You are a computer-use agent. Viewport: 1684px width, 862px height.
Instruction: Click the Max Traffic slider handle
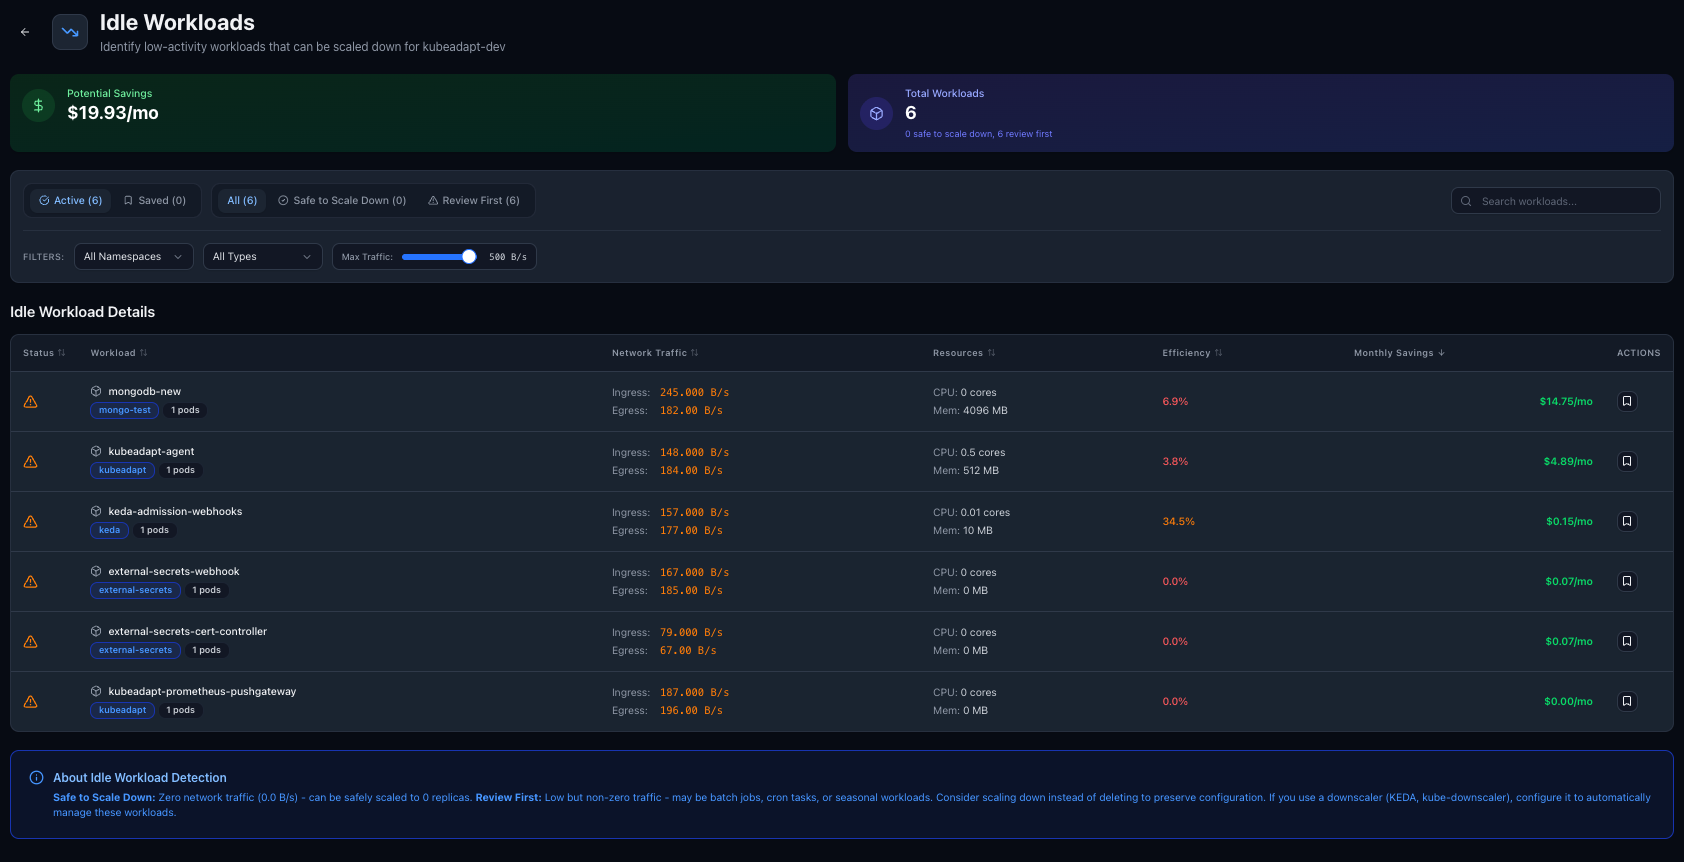(x=469, y=257)
